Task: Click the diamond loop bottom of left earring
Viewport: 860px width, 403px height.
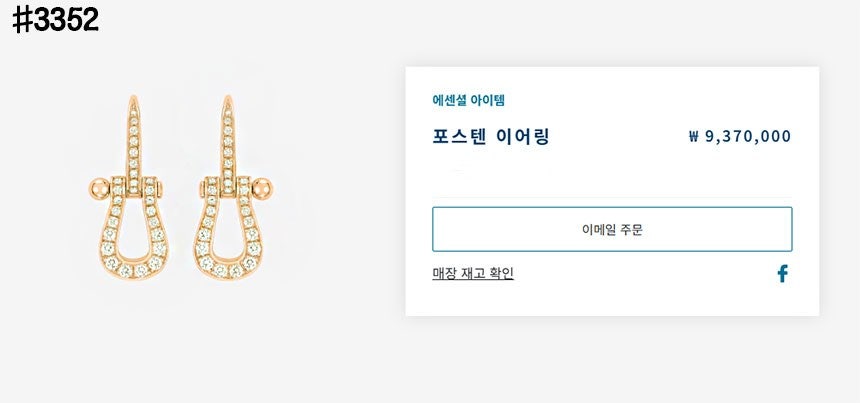Action: tap(133, 269)
